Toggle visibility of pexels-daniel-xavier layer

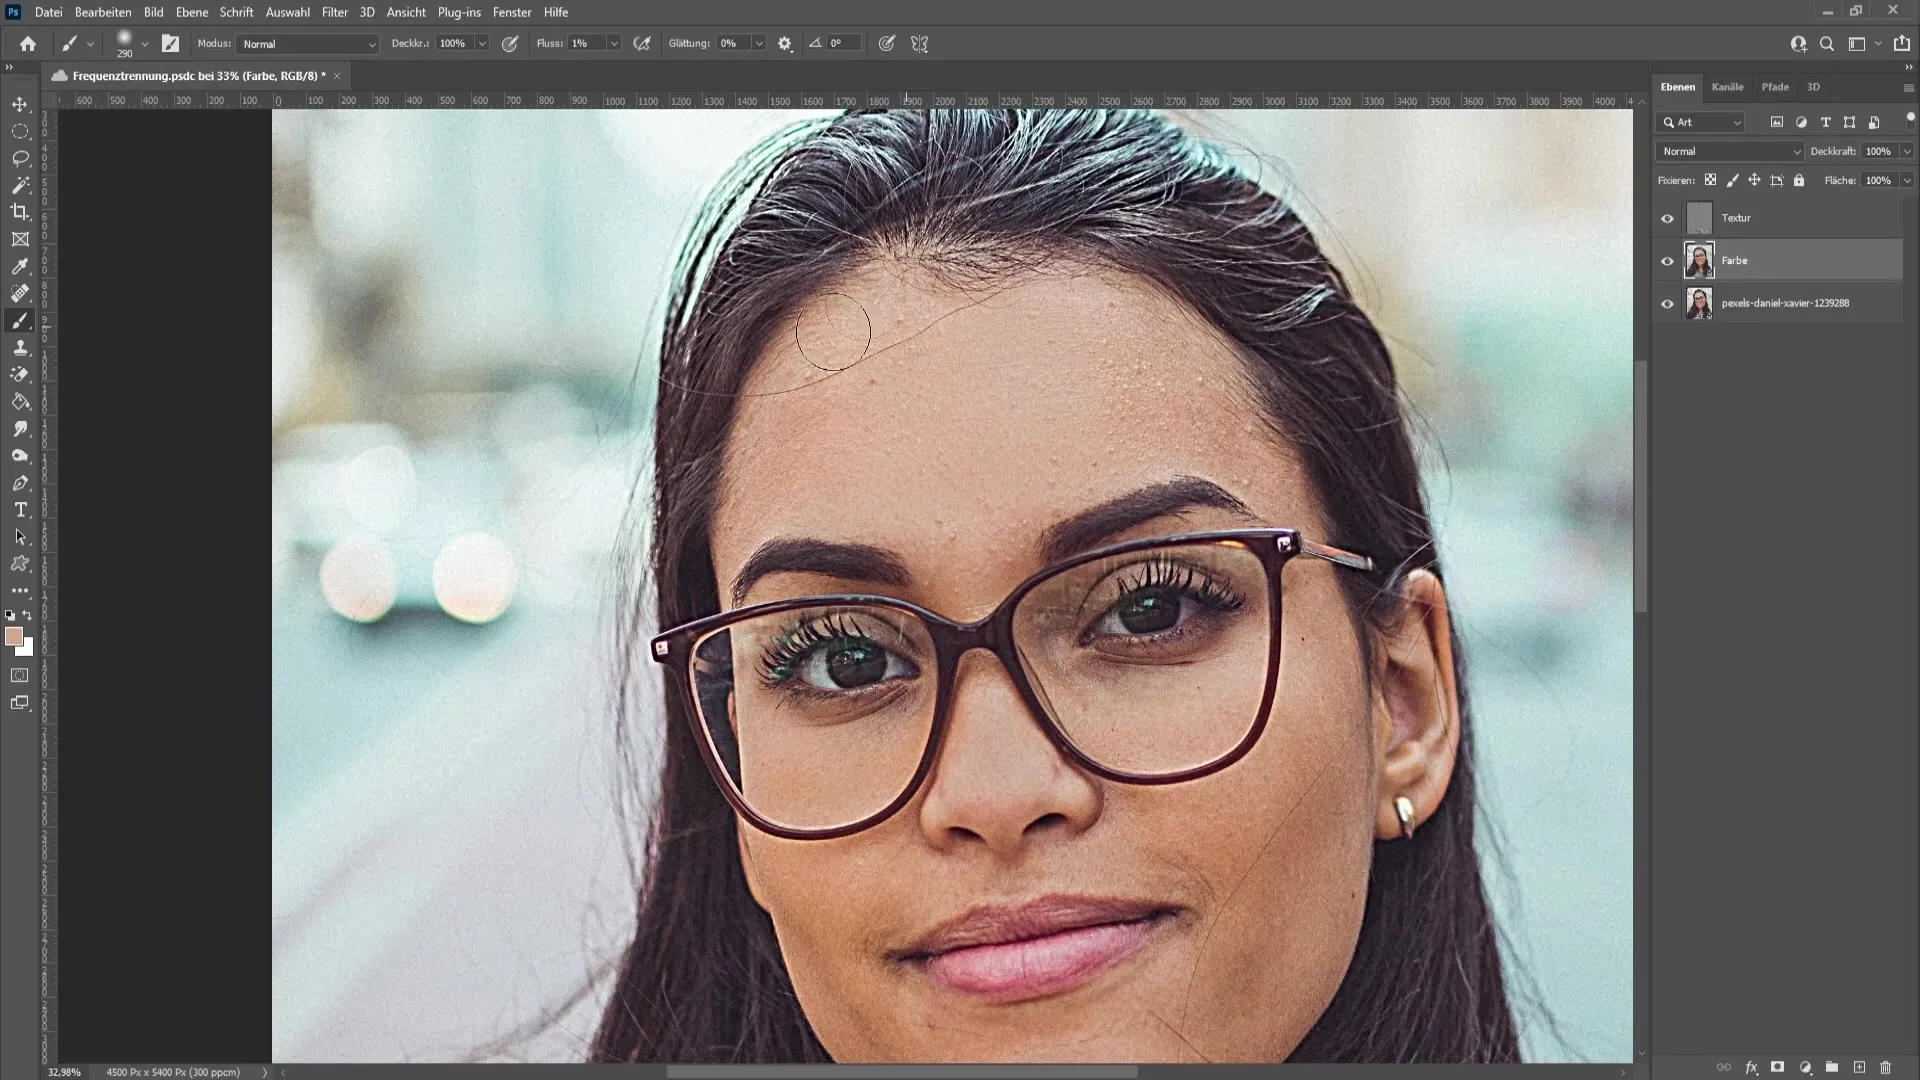coord(1667,303)
